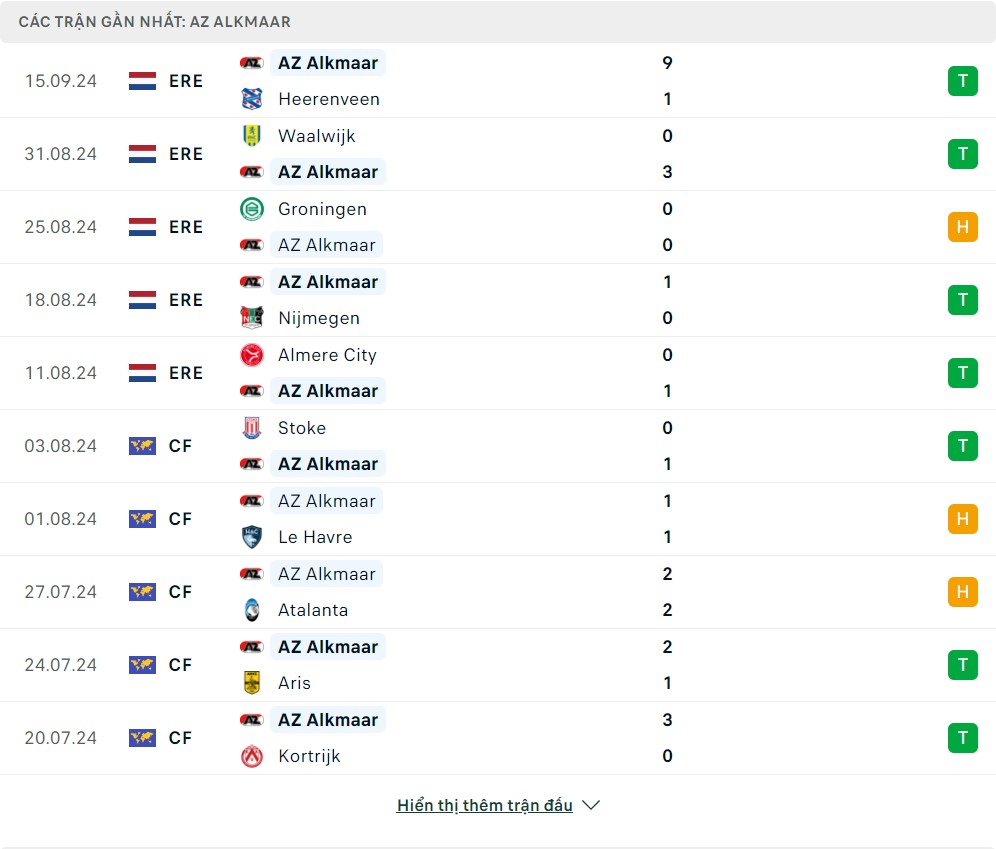Image resolution: width=996 pixels, height=849 pixels.
Task: Click the Groningen green crest icon
Action: pyautogui.click(x=251, y=209)
